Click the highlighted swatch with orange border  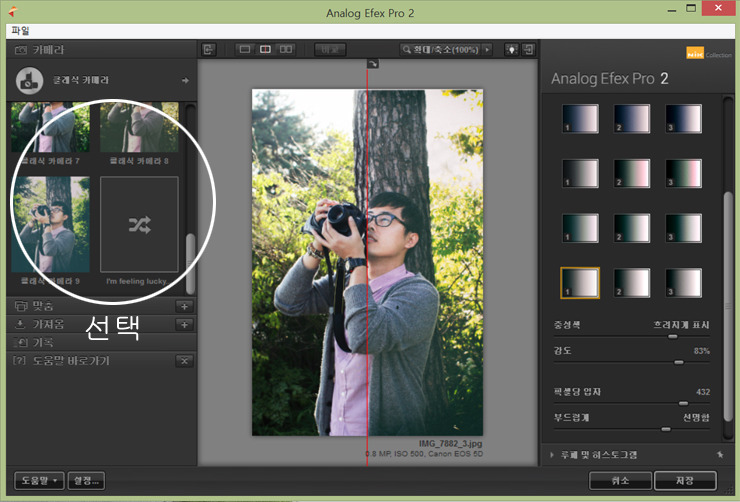580,283
